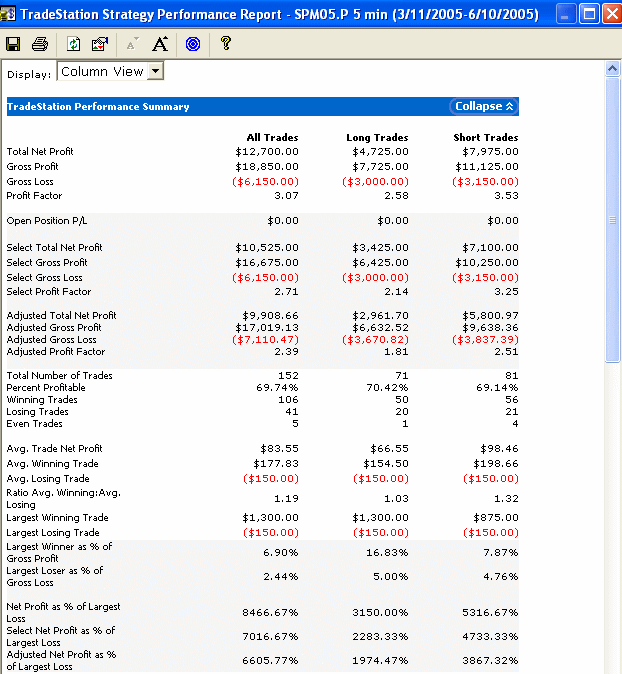622x674 pixels.
Task: Click the Profit Factor 3.07 value
Action: click(x=286, y=196)
